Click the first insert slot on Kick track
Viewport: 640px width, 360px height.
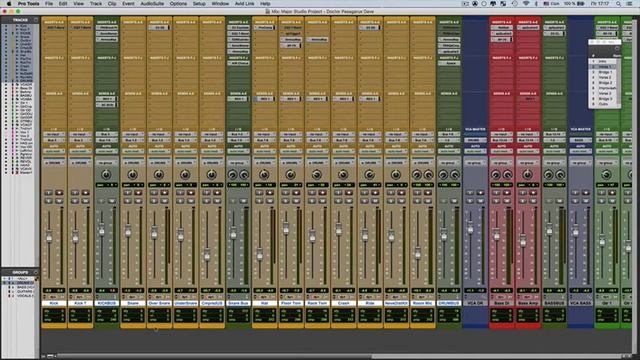[x=54, y=28]
